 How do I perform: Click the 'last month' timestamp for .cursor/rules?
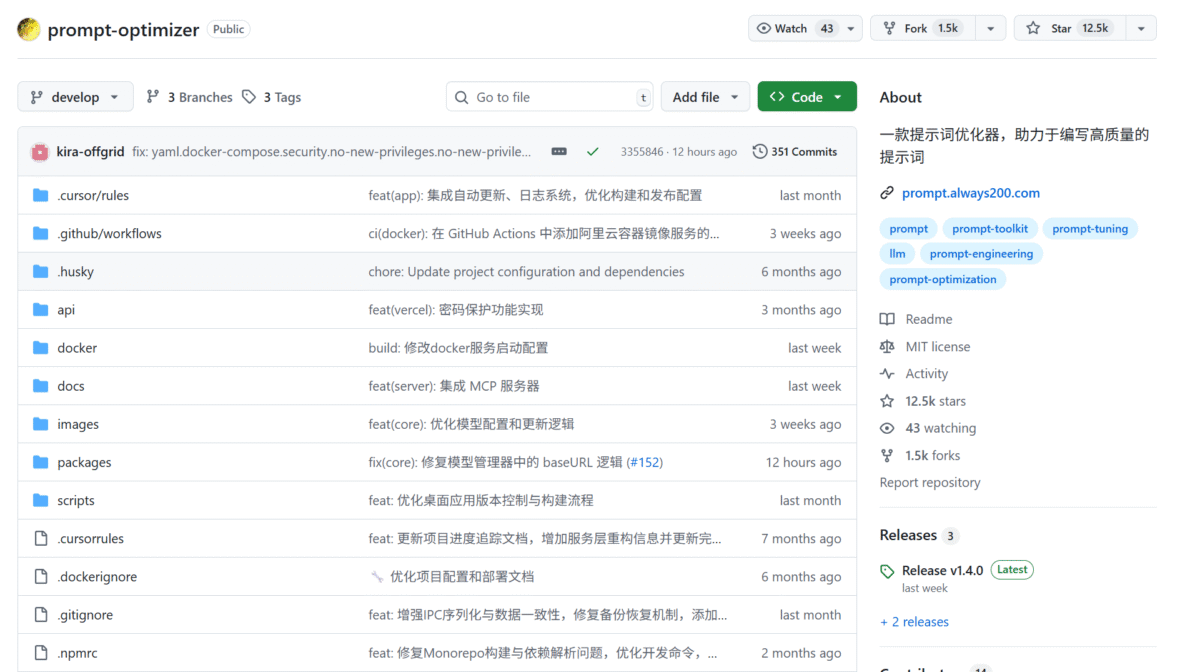(x=810, y=195)
